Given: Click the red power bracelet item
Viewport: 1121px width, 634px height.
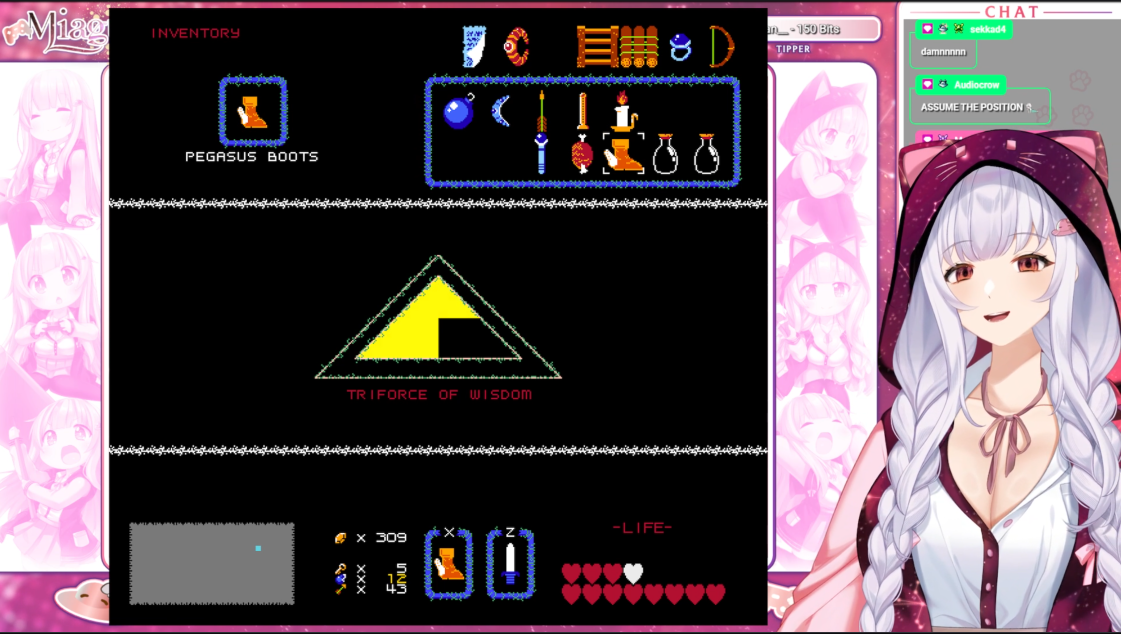Looking at the screenshot, I should click(517, 46).
